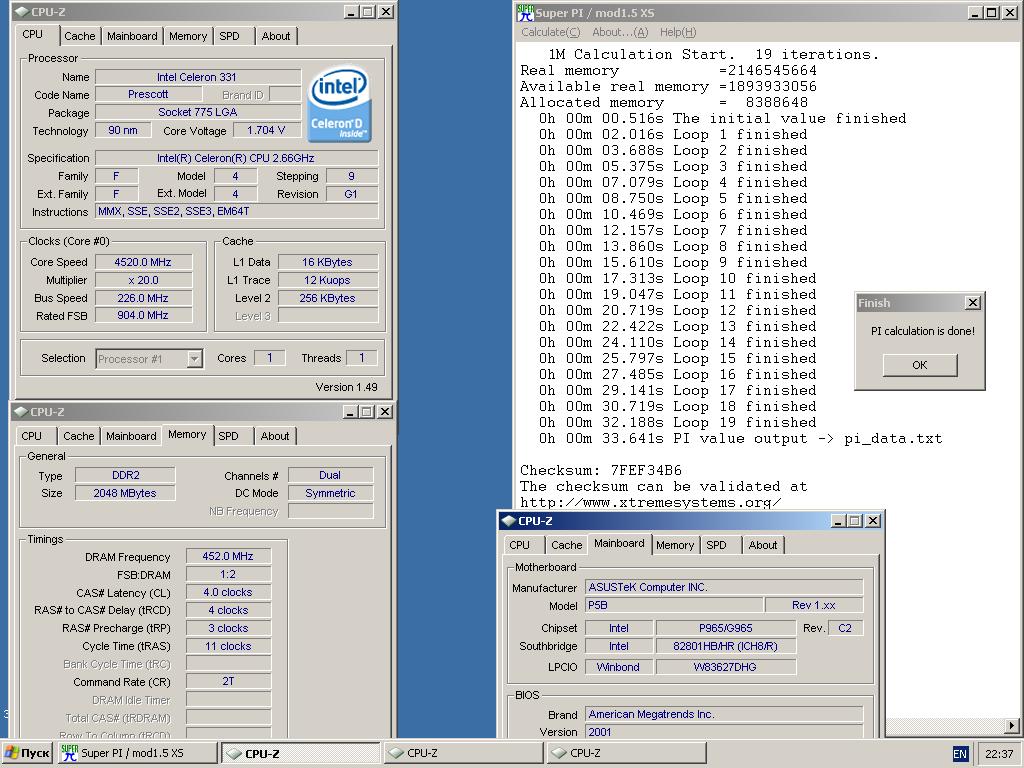Click the DRAM Frequency value 452.0 MHz
The image size is (1024, 768).
(x=228, y=556)
